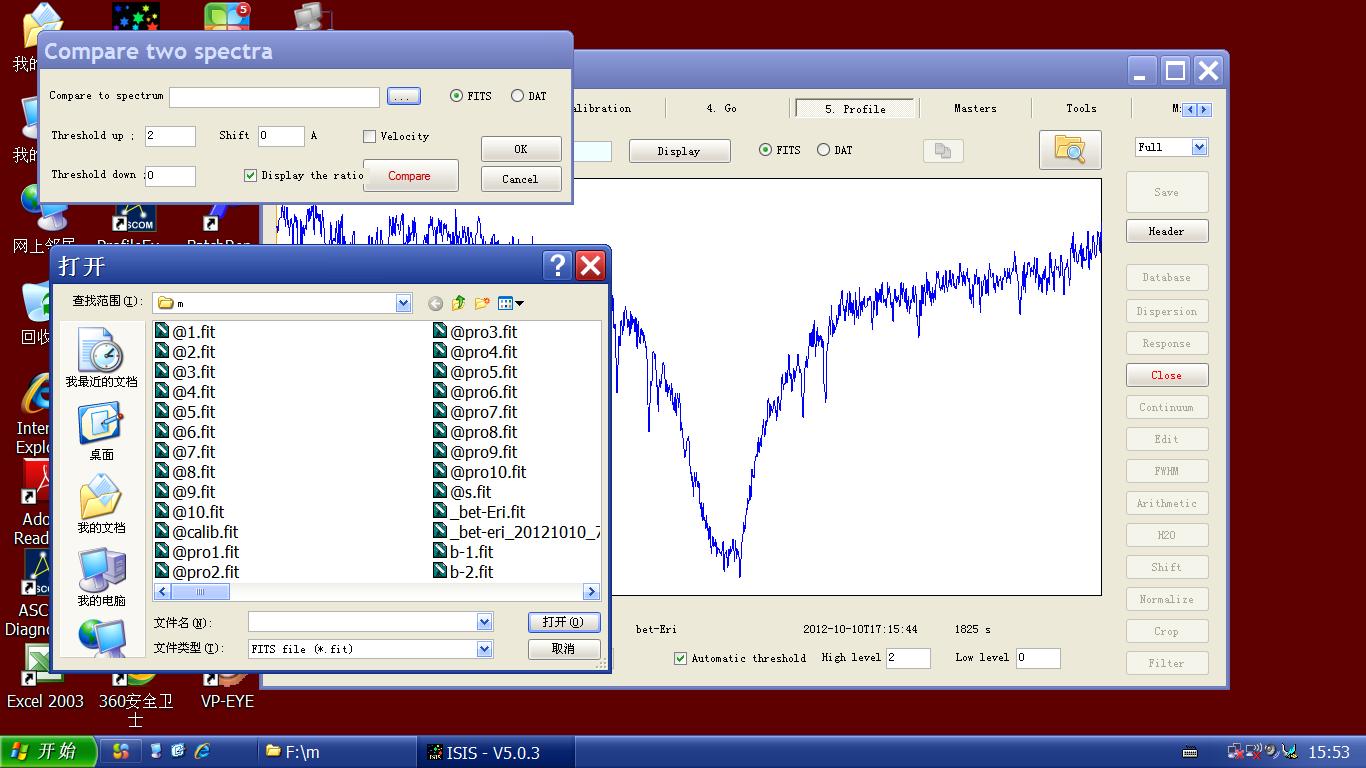Switch to the Masters tab
Screen dimensions: 1366x768
point(974,108)
